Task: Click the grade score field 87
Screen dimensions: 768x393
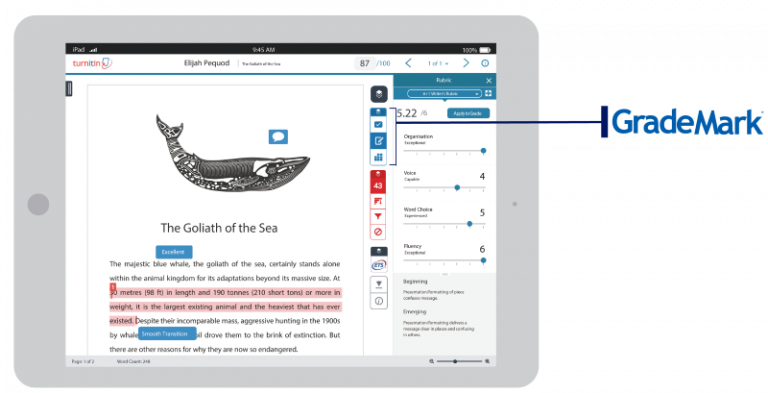Action: pos(365,63)
